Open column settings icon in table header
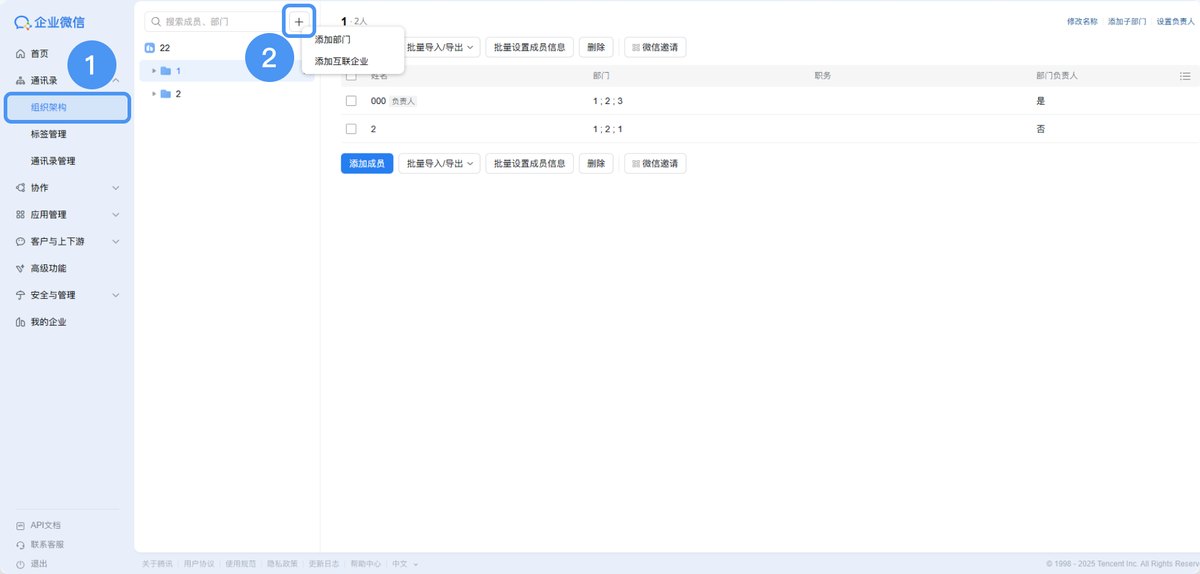1200x574 pixels. click(x=1185, y=76)
